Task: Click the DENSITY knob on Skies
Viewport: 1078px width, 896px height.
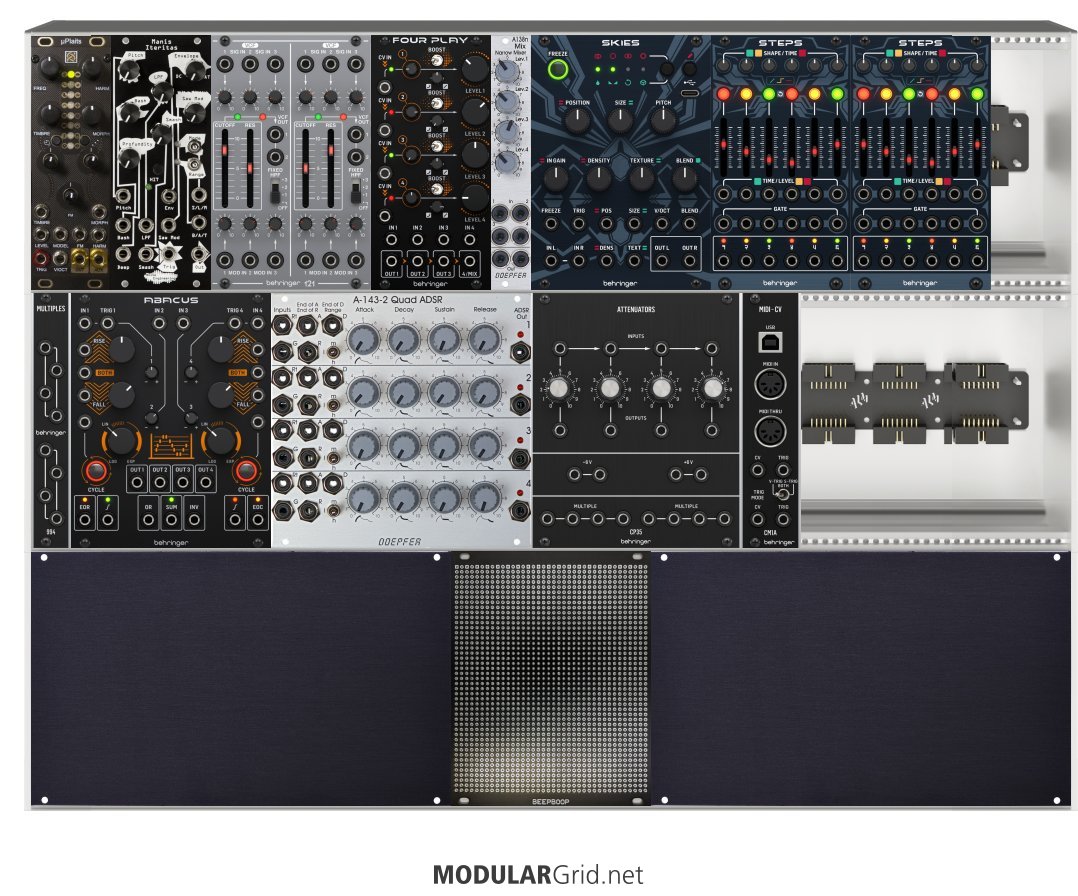Action: [598, 178]
